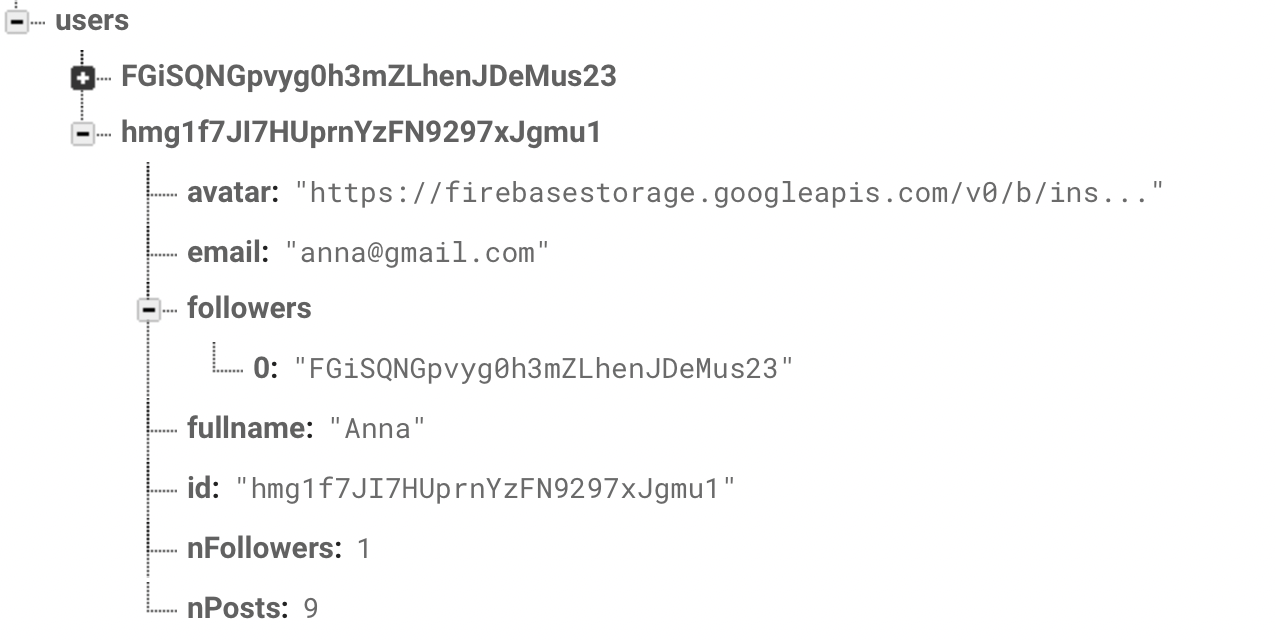Image resolution: width=1276 pixels, height=640 pixels.
Task: Select the FGiSQNGpvyg0h3mZLhenJDeMus23 user key
Action: tap(368, 76)
